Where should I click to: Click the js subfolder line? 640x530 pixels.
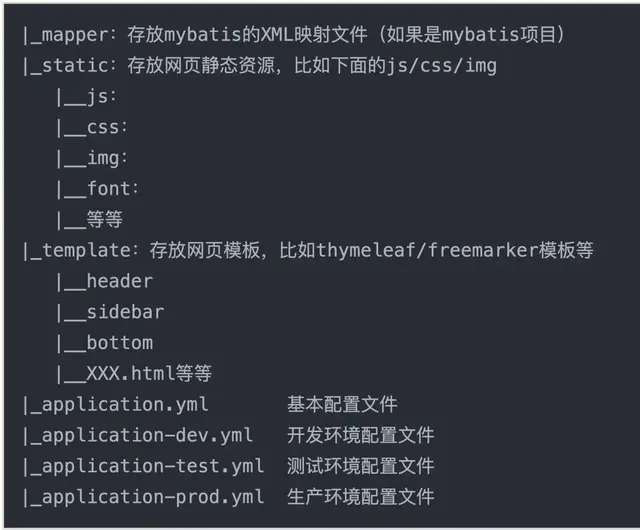point(86,97)
